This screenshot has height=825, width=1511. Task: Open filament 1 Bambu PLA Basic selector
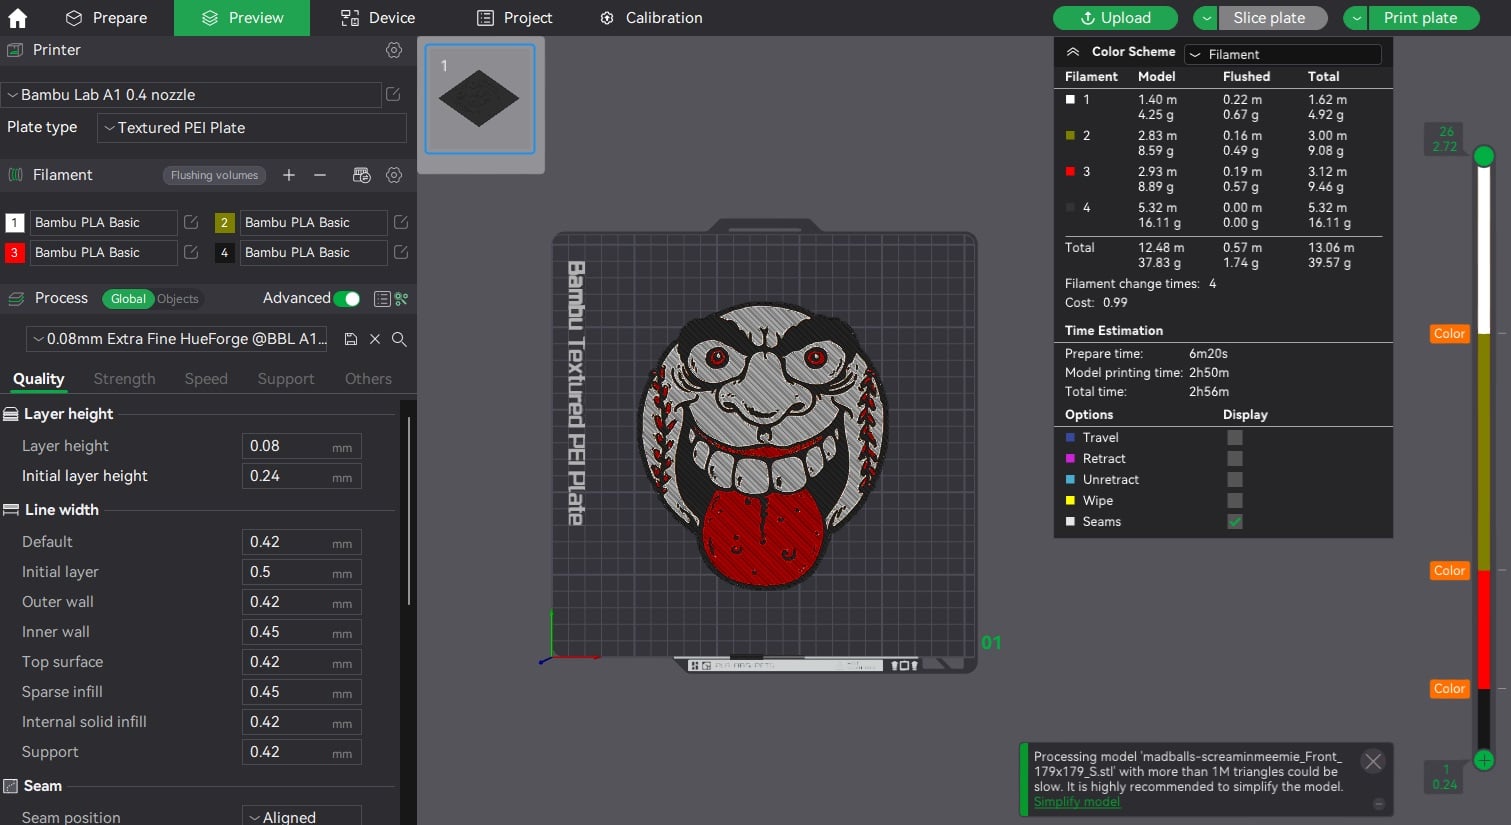click(x=103, y=222)
